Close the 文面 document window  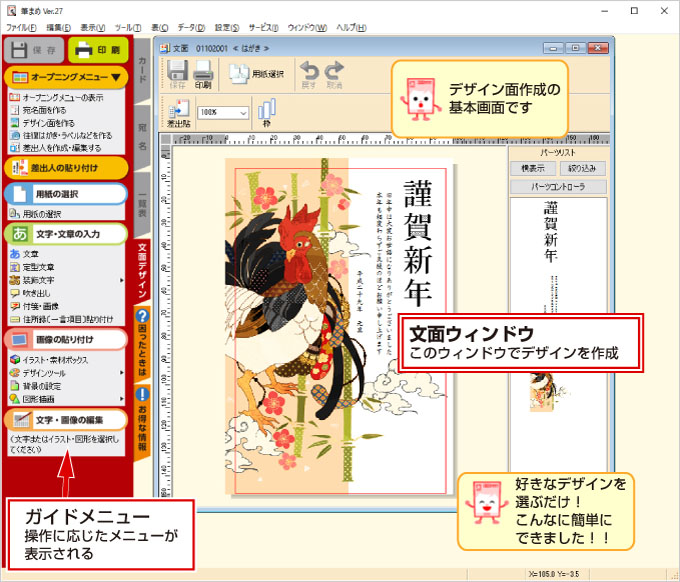(598, 48)
